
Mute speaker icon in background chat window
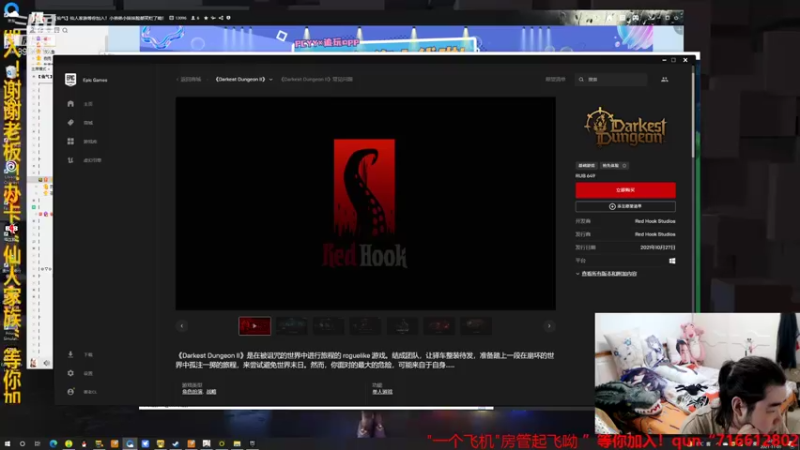point(46,363)
